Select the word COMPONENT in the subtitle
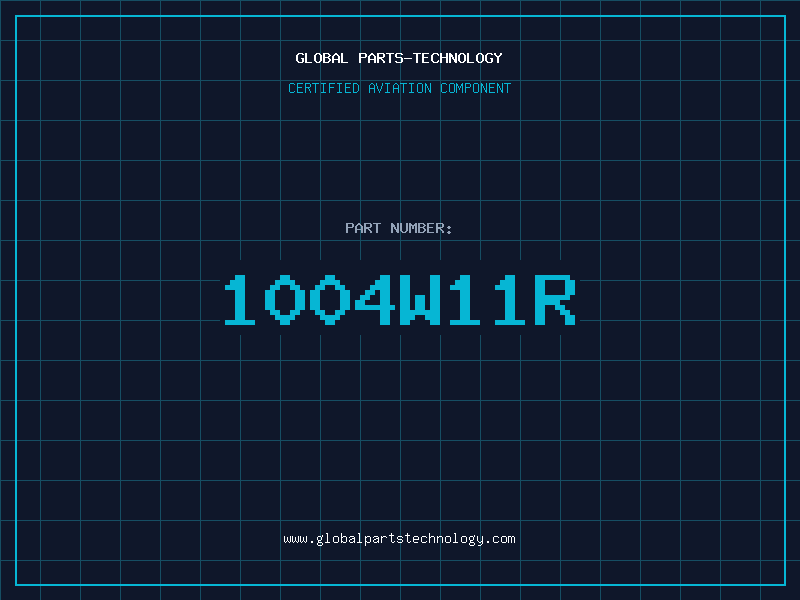Image resolution: width=800 pixels, height=600 pixels. click(476, 88)
